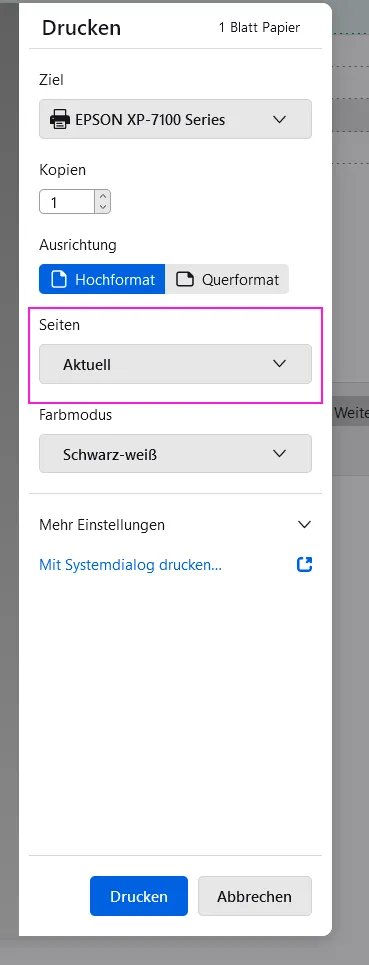
Task: Open the Seiten dropdown showing Aktuell
Action: (175, 364)
